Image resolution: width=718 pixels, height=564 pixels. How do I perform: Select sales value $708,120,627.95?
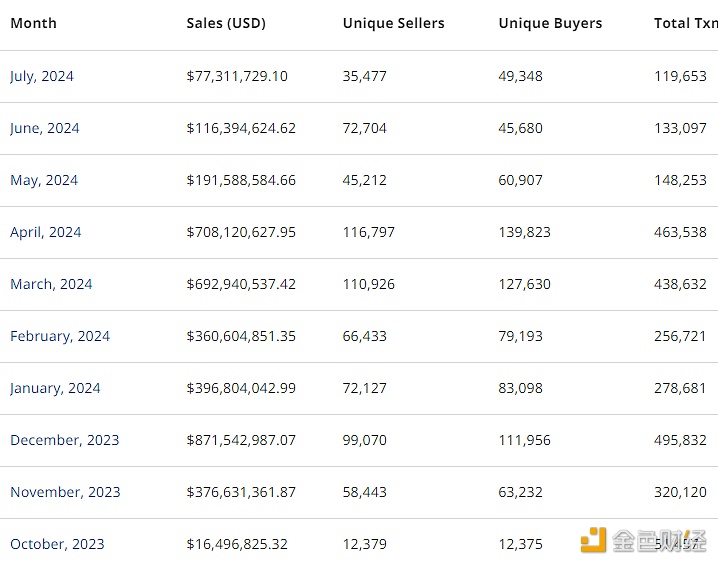(x=241, y=233)
